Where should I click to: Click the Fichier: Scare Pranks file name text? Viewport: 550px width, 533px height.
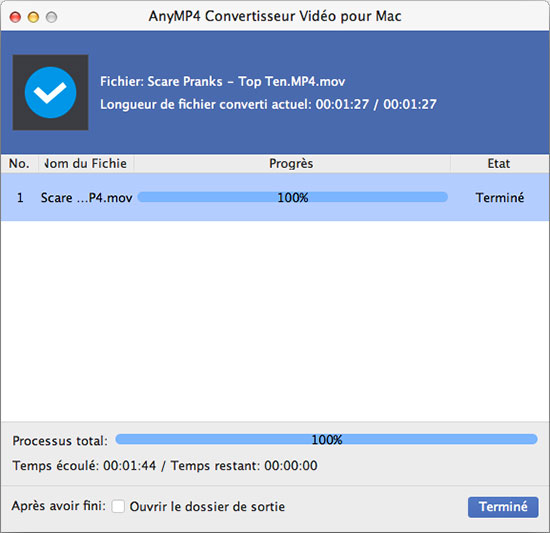click(x=222, y=81)
